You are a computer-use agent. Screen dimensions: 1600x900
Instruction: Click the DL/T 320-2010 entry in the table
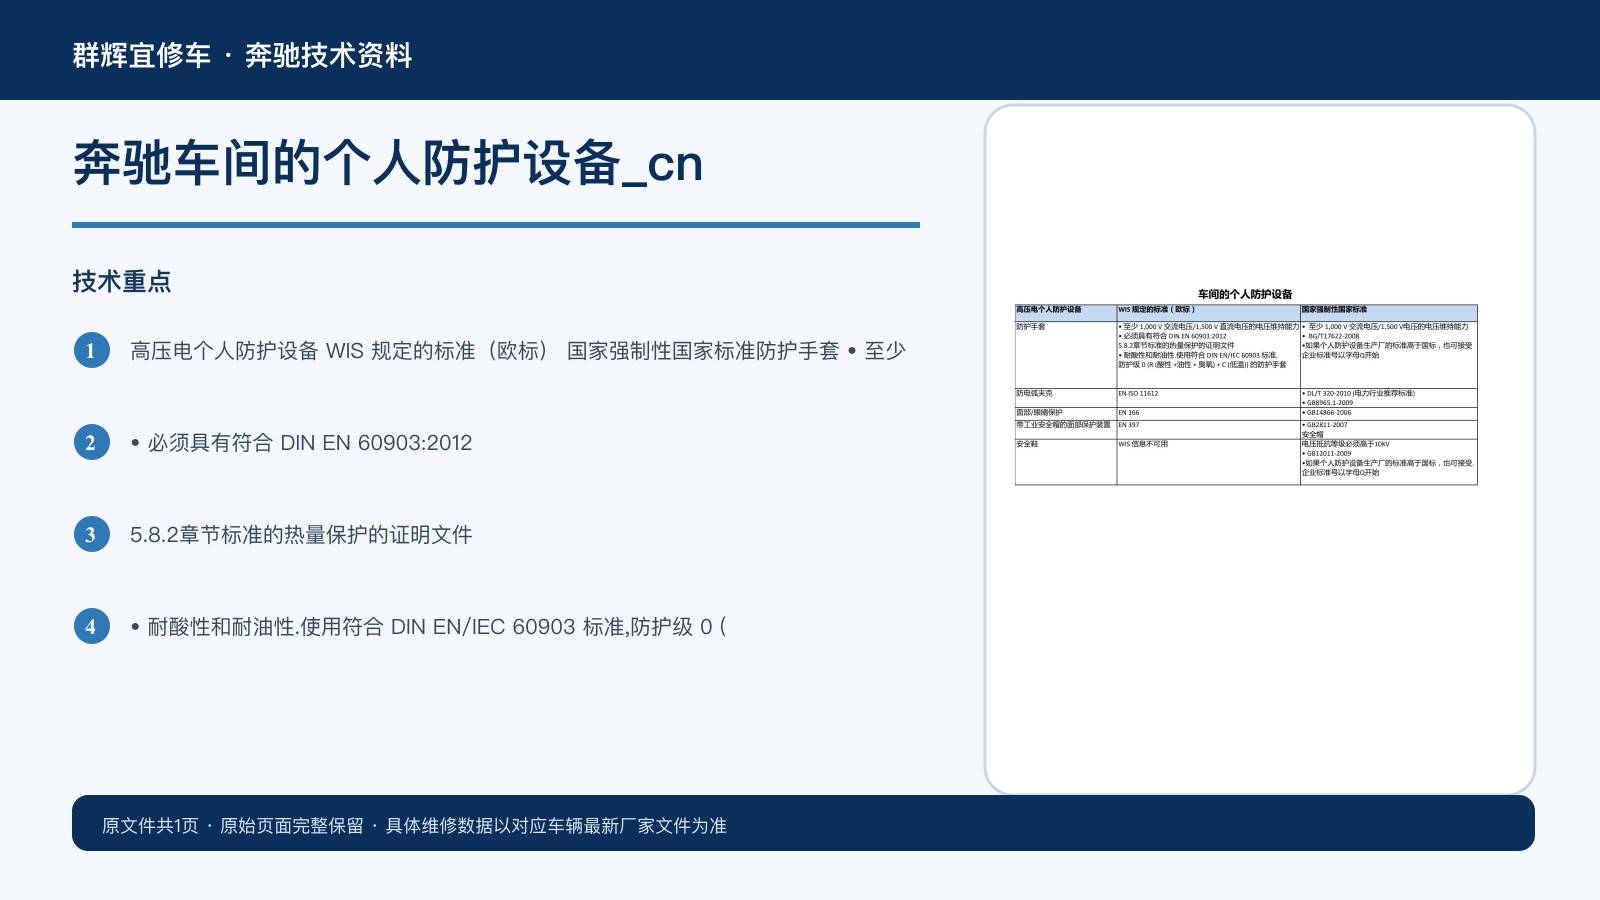pyautogui.click(x=1358, y=393)
